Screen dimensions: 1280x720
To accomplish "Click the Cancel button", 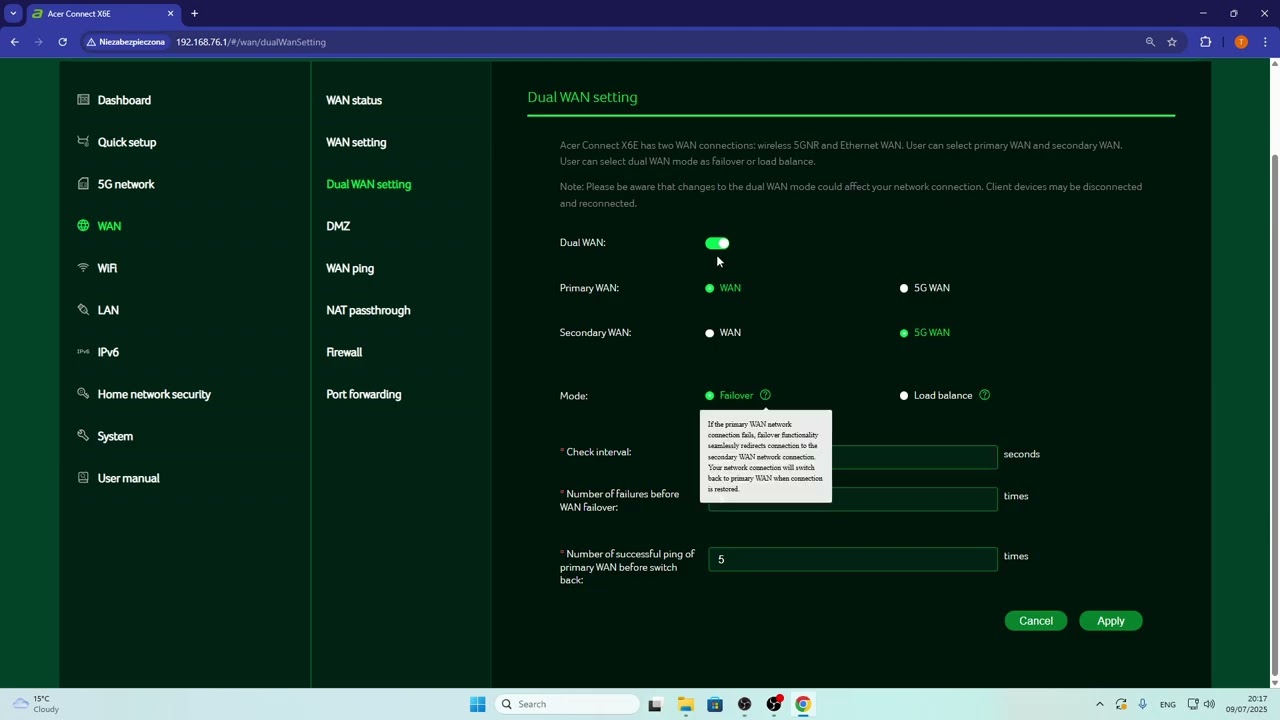I will (1036, 621).
